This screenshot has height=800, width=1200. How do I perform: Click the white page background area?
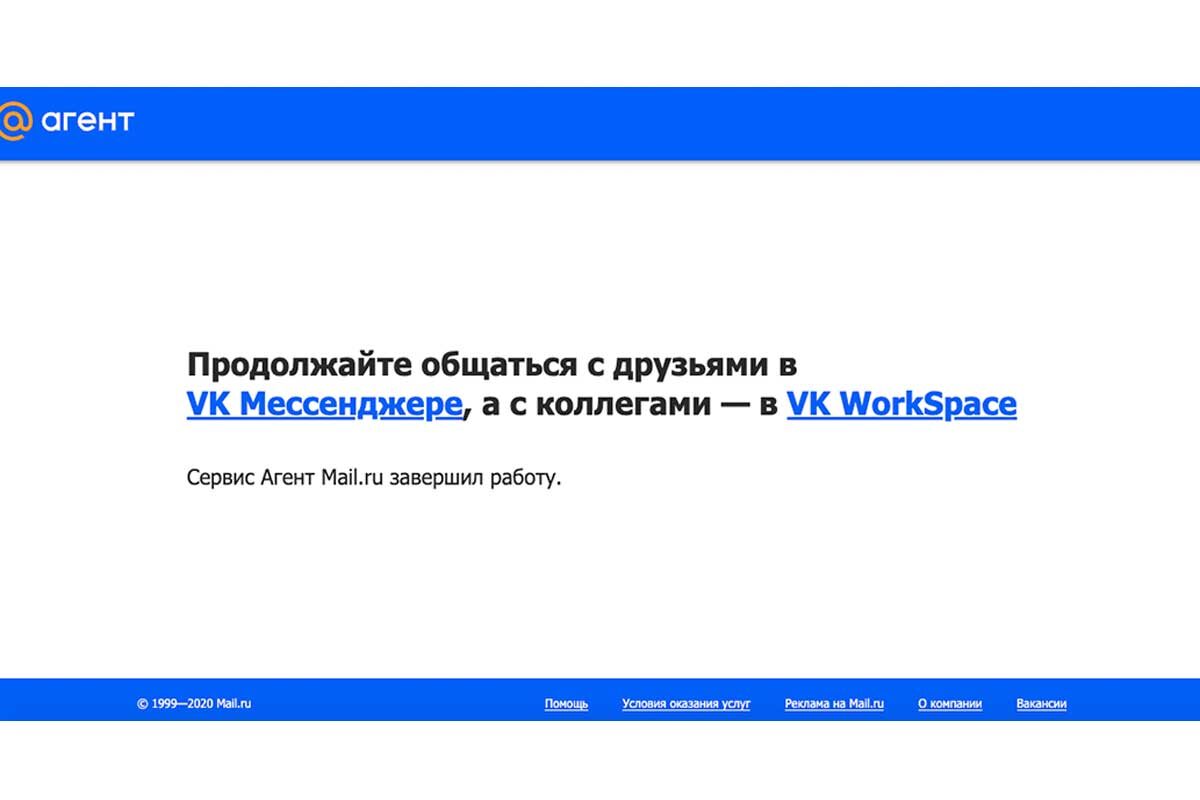[600, 580]
